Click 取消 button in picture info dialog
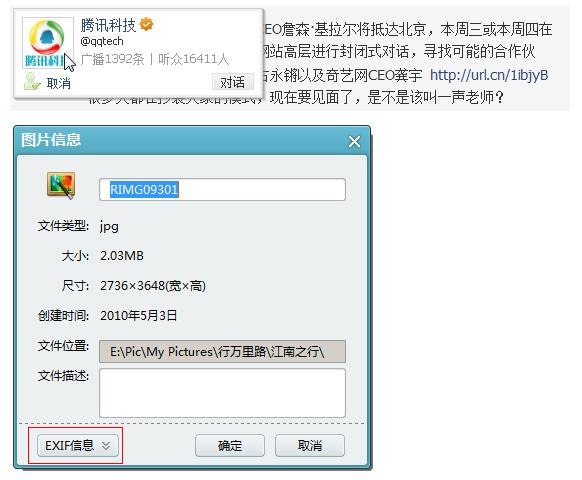The height and width of the screenshot is (480, 582). [310, 445]
